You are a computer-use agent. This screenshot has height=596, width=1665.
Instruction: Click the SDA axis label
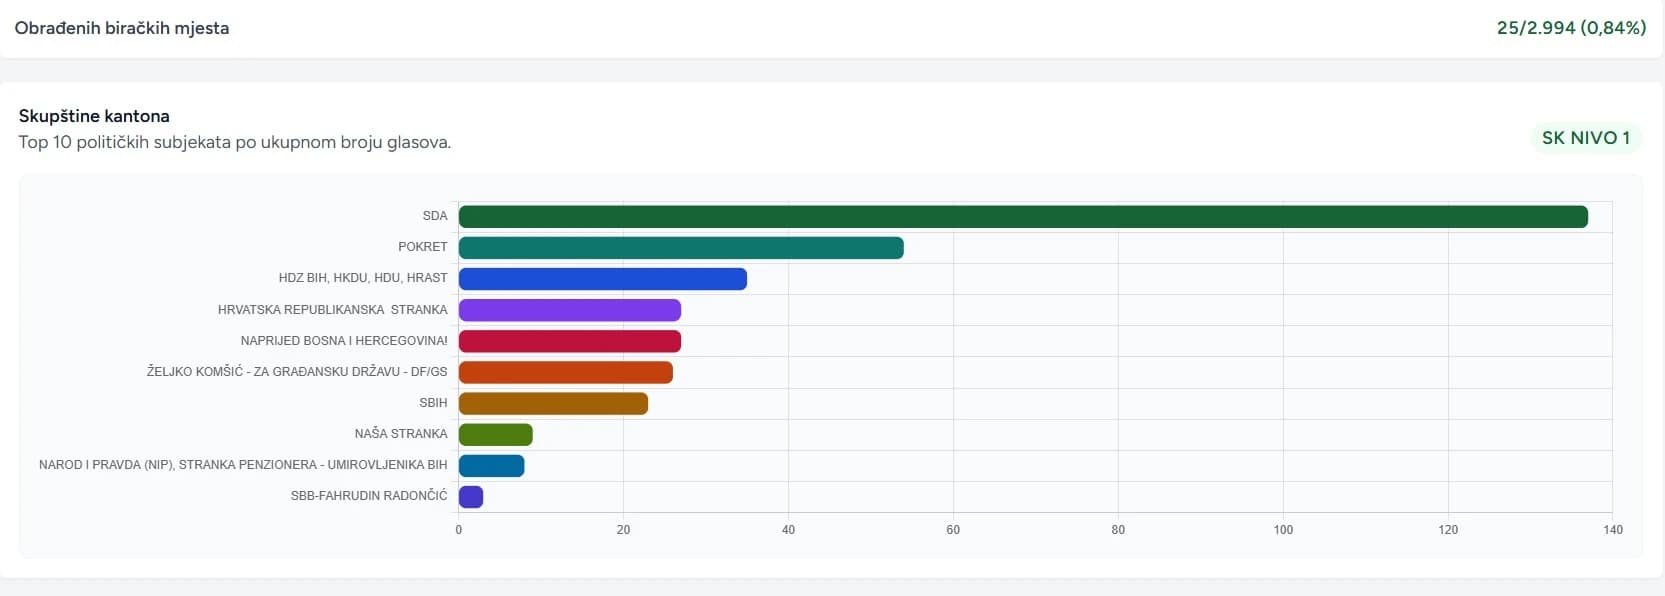pyautogui.click(x=435, y=216)
